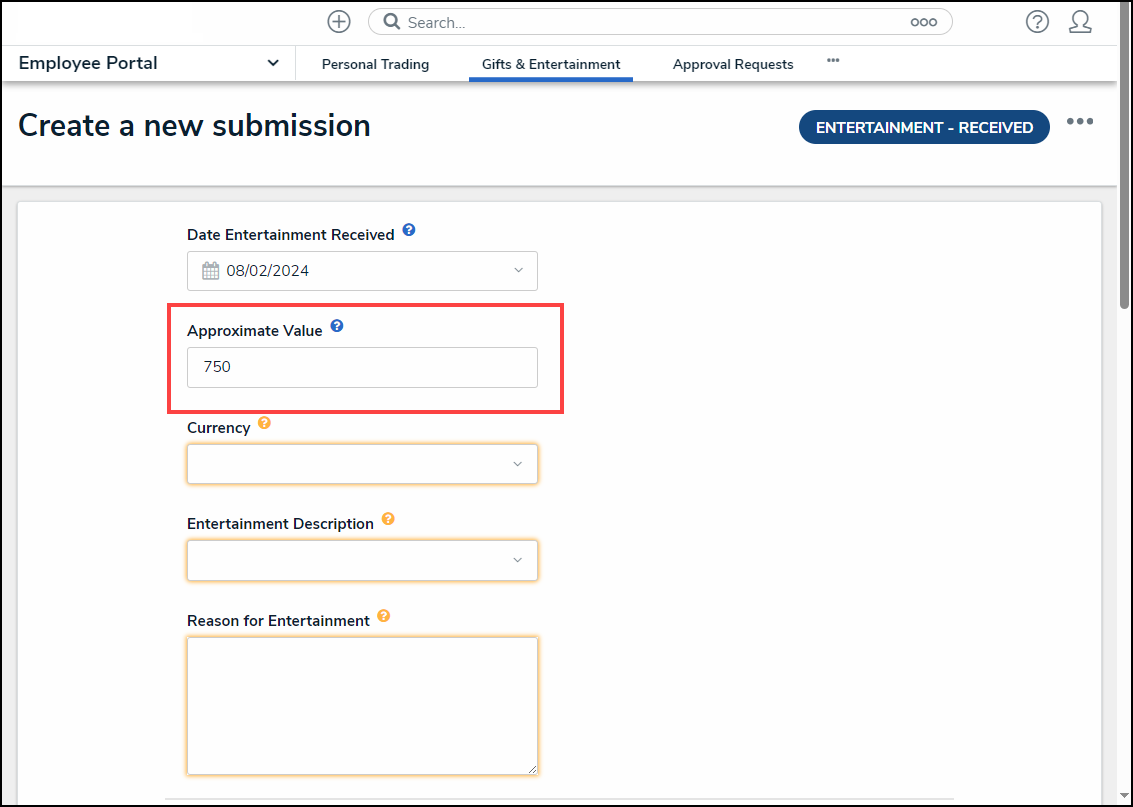The image size is (1133, 807).
Task: Switch to the Personal Trading tab
Action: (375, 64)
